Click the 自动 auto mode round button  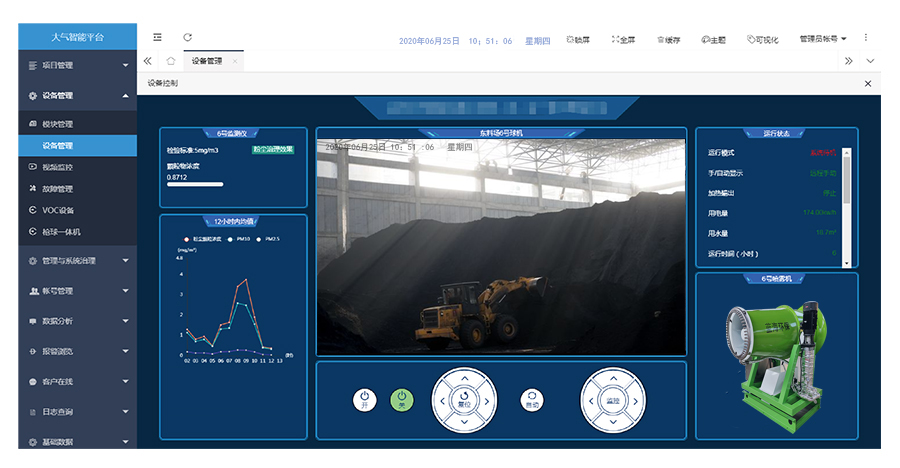click(532, 400)
